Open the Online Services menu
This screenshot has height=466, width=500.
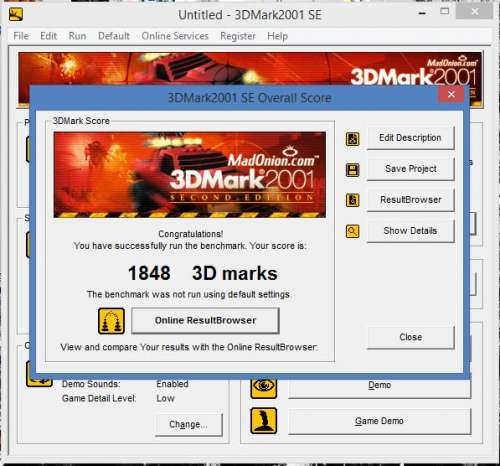click(175, 36)
